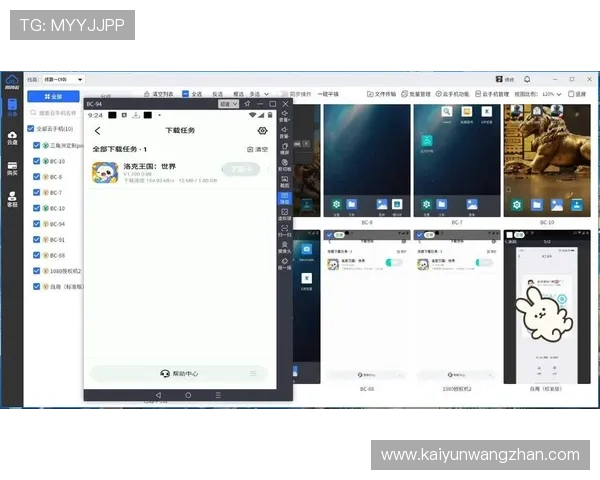The width and height of the screenshot is (600, 480).
Task: Uncheck the 自用(标准版) checkbox in device list
Action: 36,287
